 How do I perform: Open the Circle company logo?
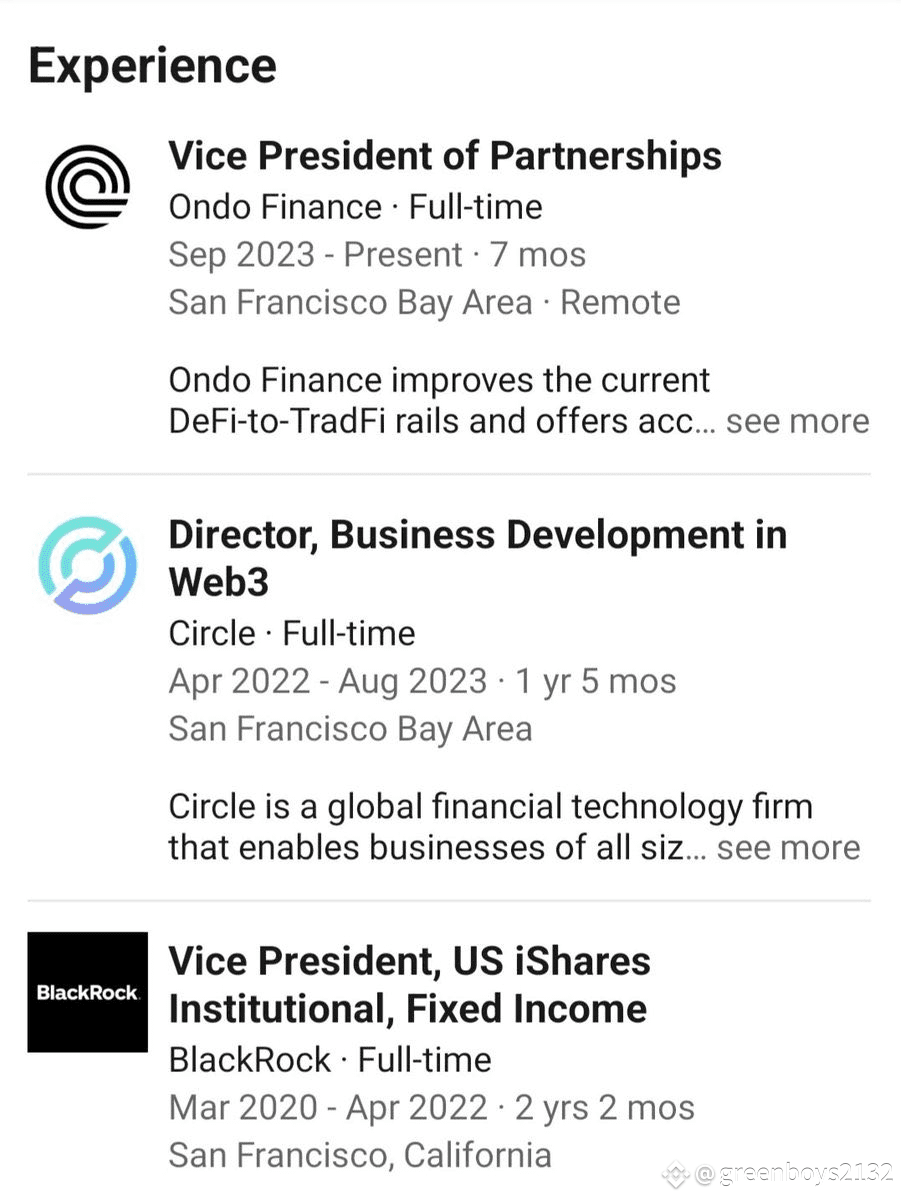coord(87,565)
